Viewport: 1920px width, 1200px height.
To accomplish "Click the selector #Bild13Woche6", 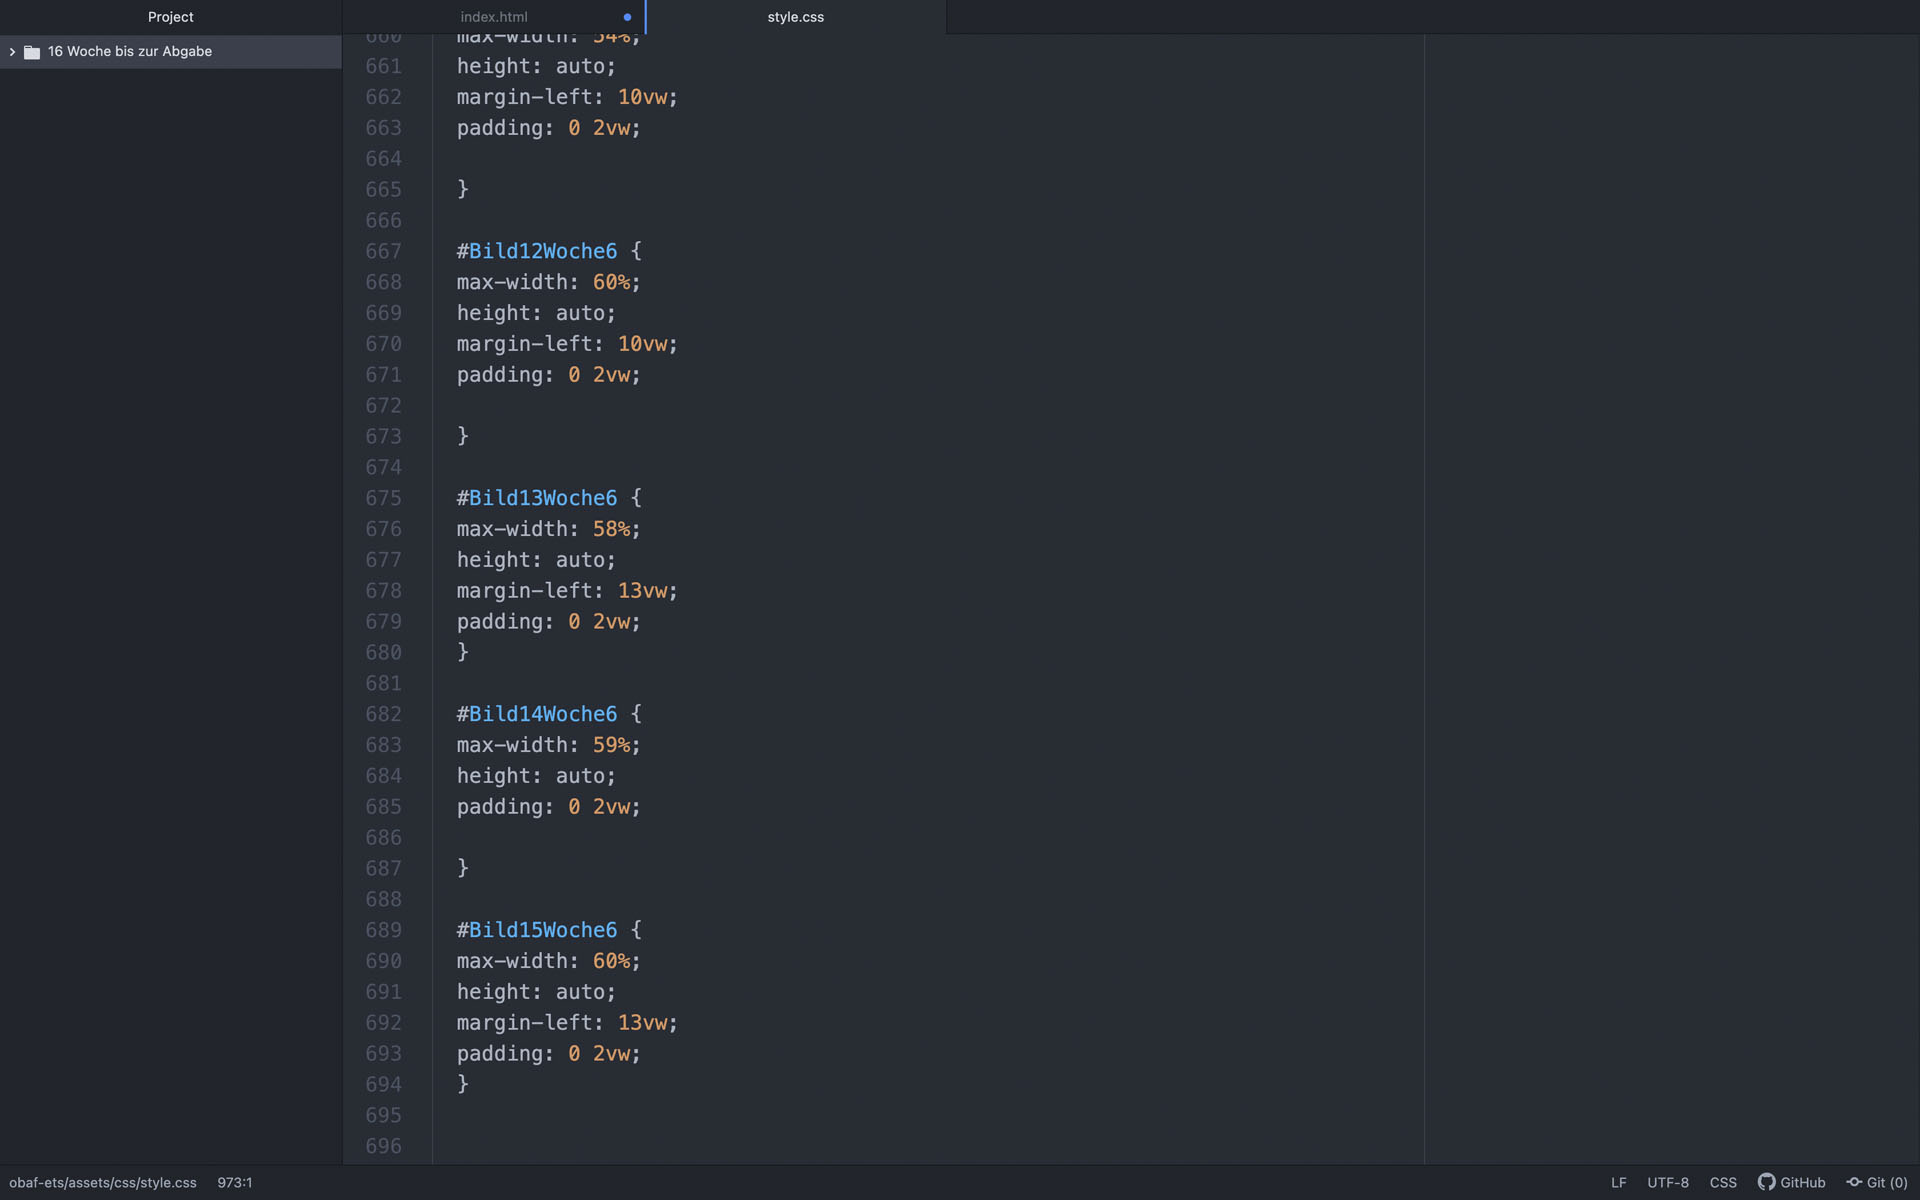I will [x=537, y=498].
